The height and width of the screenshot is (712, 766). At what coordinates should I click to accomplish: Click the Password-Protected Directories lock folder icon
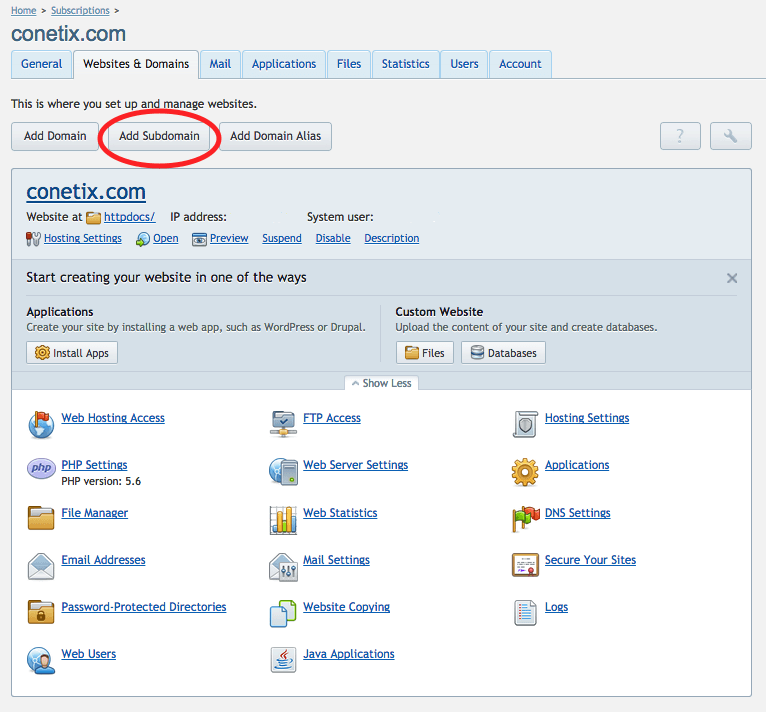[41, 612]
